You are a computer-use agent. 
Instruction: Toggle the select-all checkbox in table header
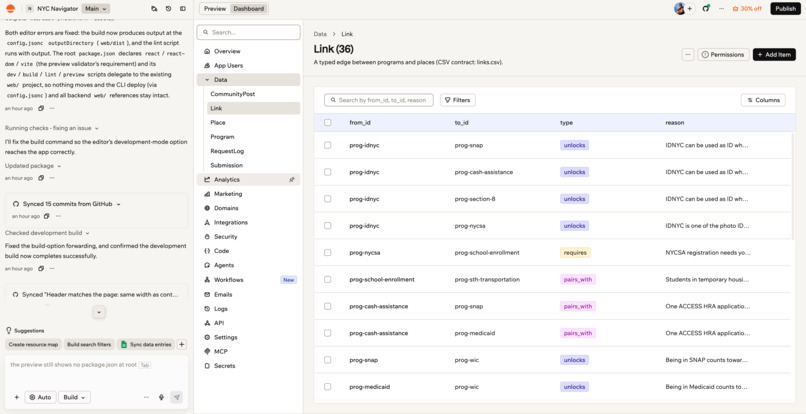(x=327, y=122)
